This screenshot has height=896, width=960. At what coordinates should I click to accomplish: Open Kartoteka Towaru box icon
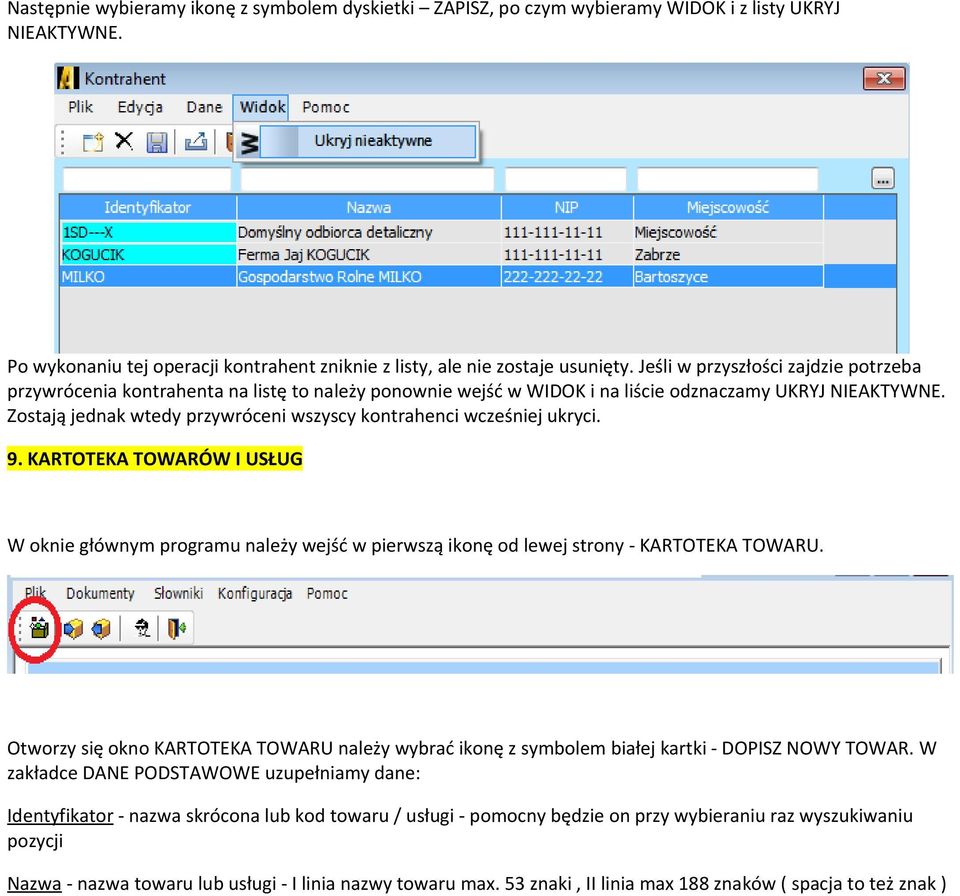[39, 628]
